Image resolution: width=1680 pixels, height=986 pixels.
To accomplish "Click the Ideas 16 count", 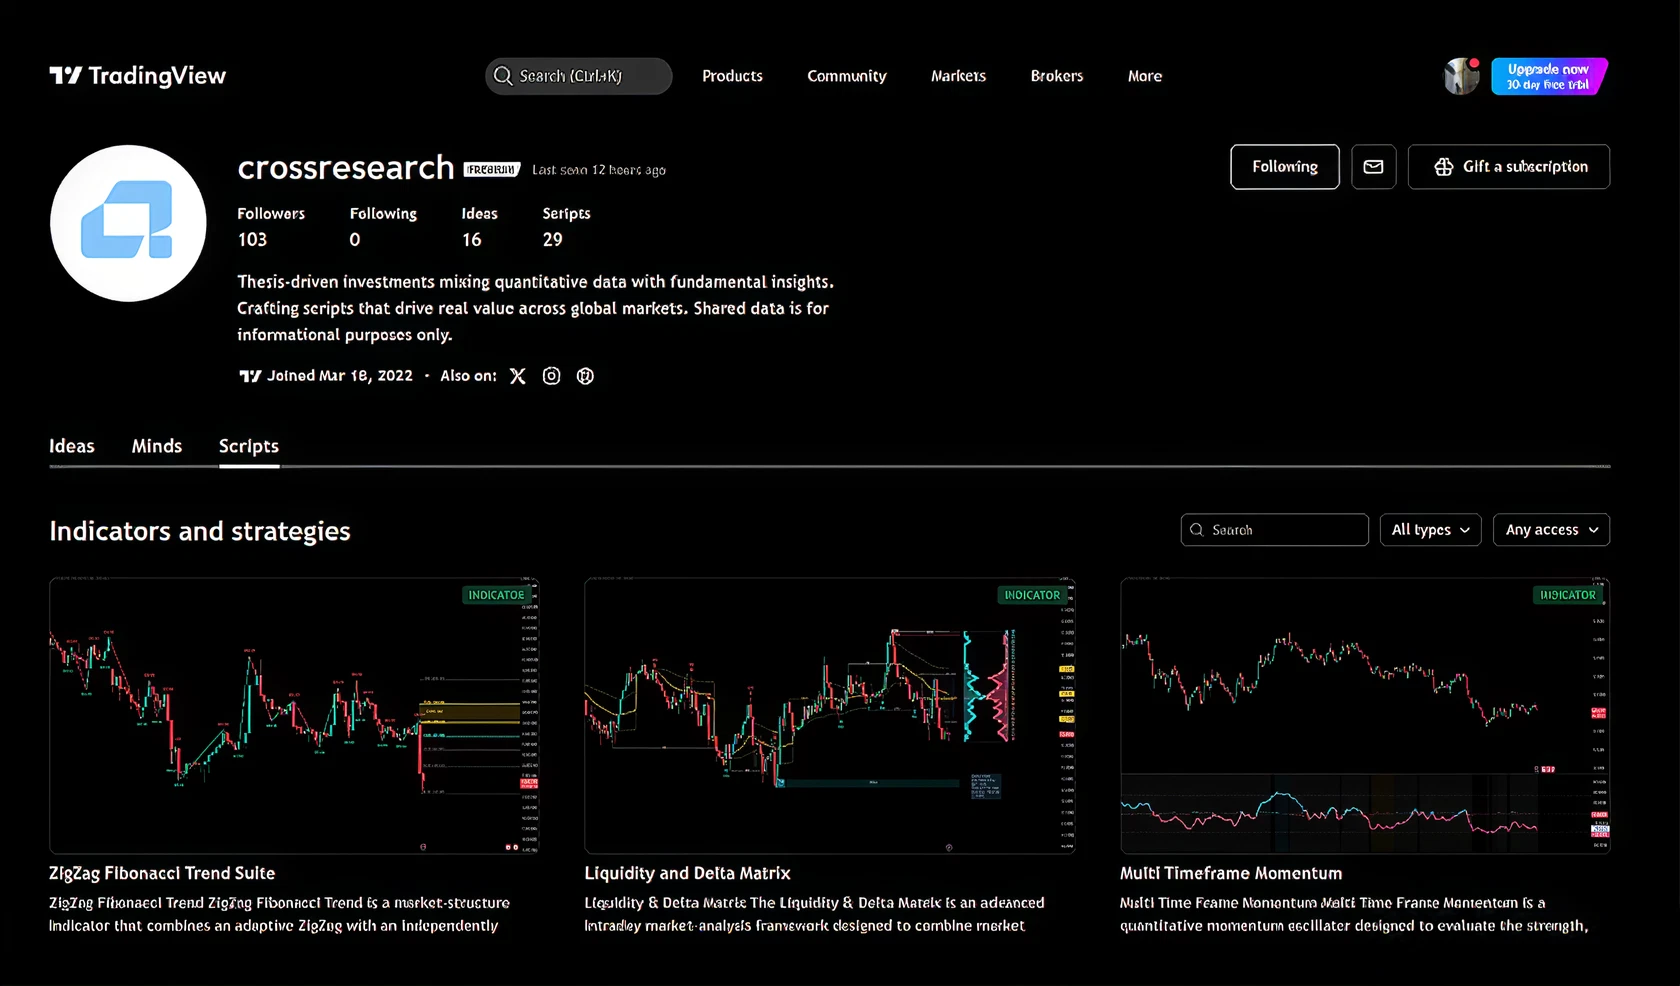I will pyautogui.click(x=479, y=227).
